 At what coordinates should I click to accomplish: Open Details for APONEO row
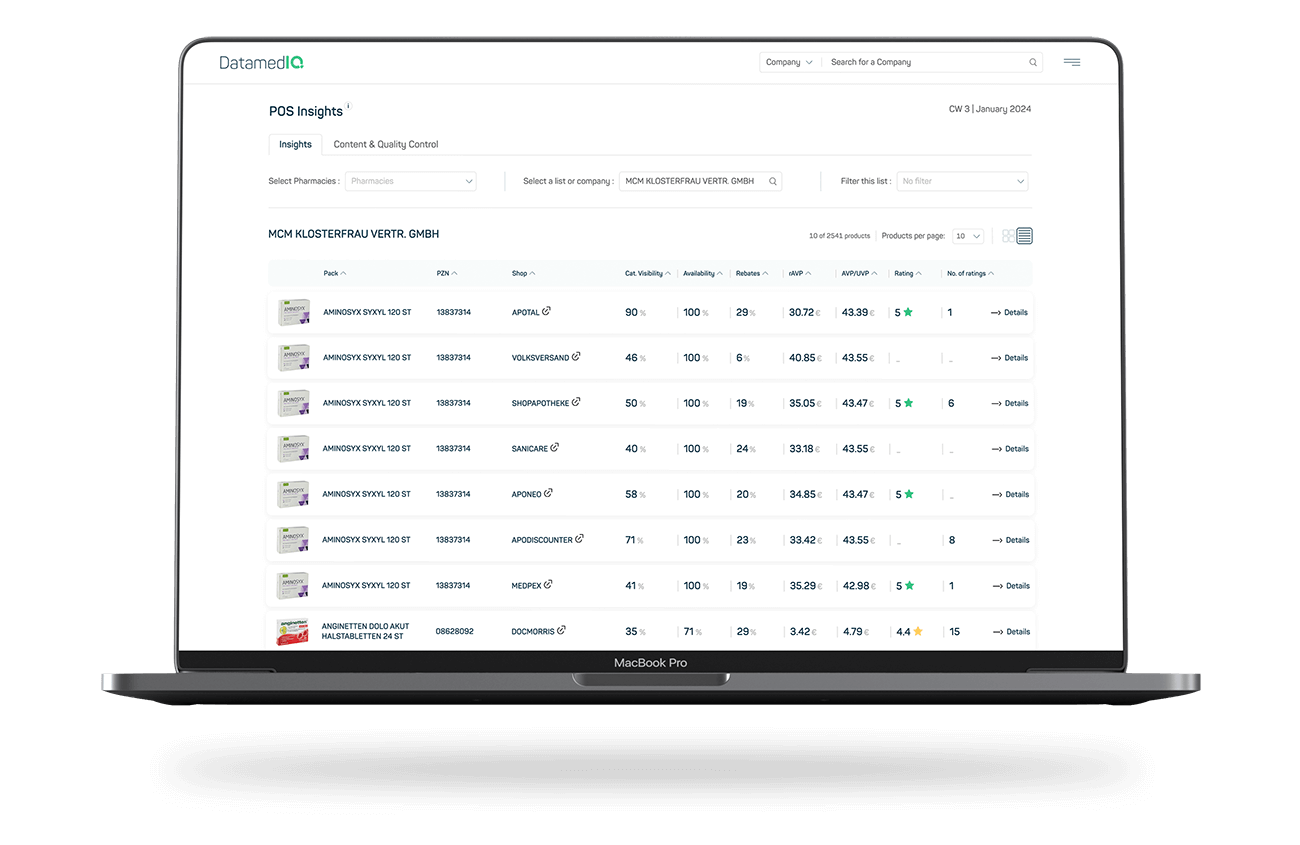tap(1009, 494)
